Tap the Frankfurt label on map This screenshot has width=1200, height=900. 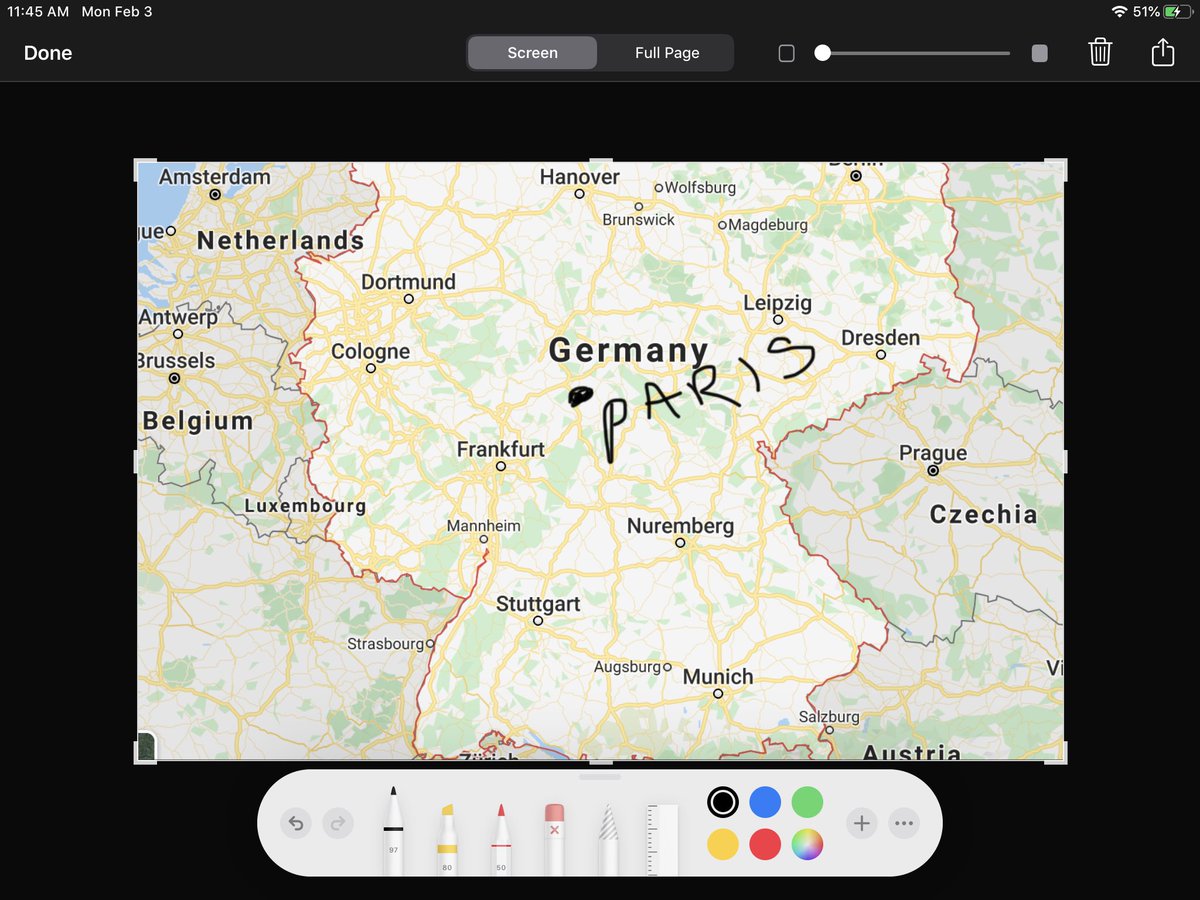tap(500, 449)
